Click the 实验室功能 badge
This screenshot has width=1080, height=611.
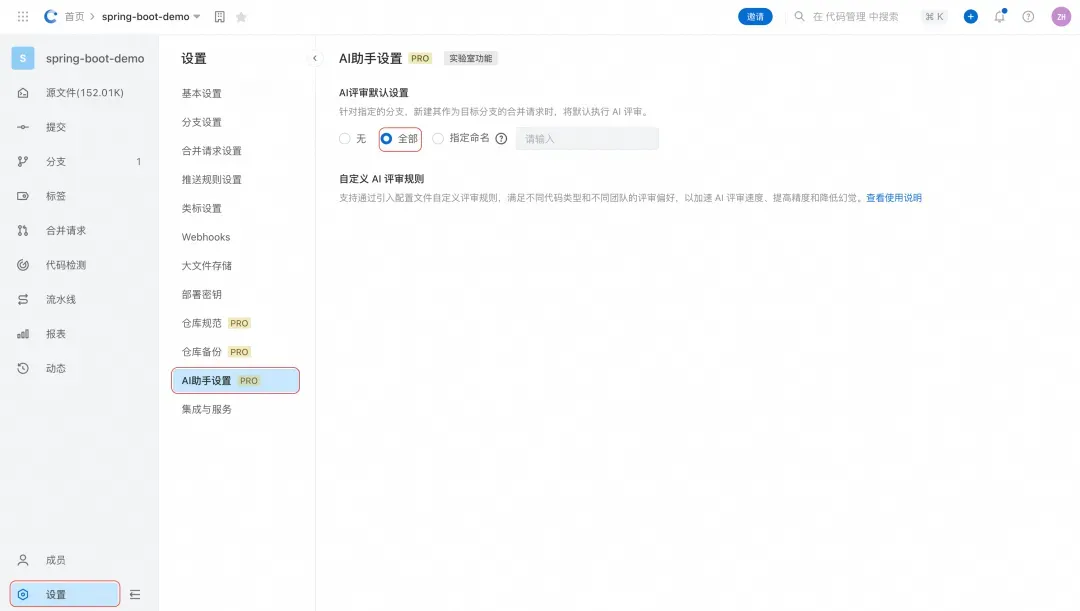click(x=470, y=59)
